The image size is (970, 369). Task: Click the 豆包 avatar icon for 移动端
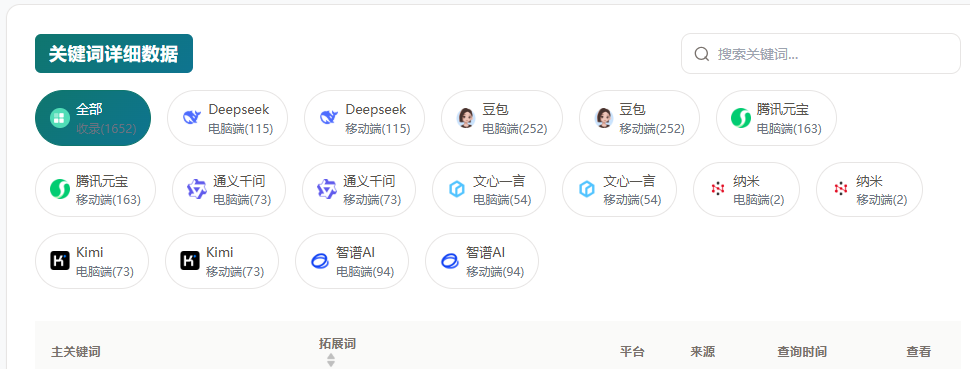[604, 118]
